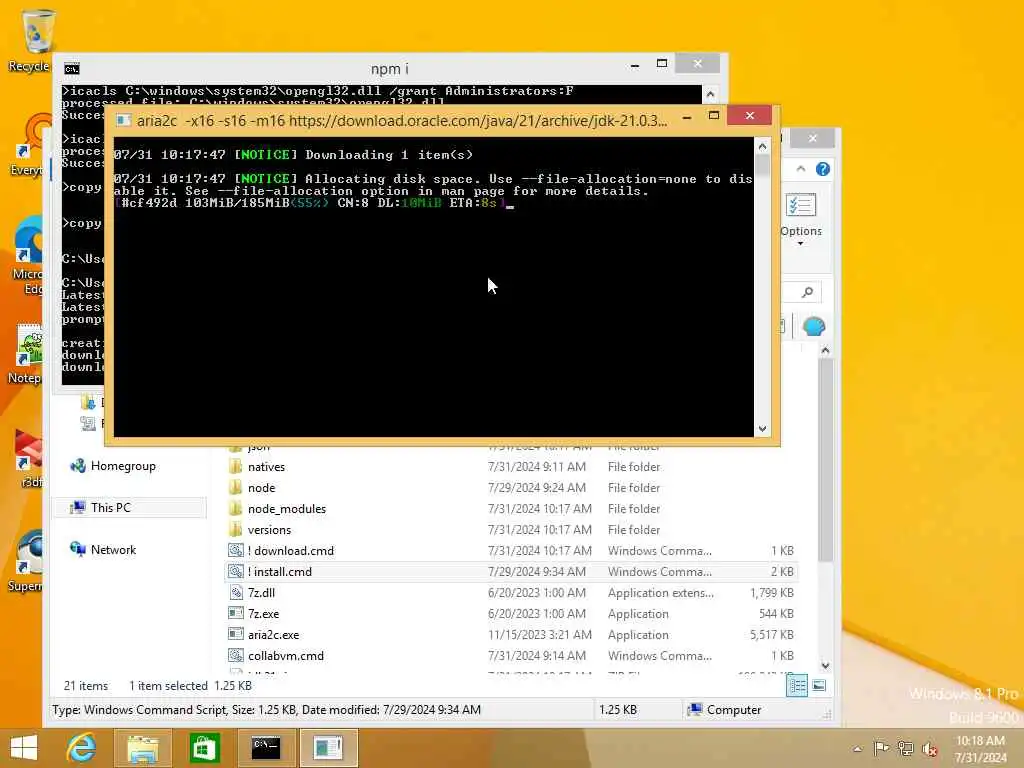The height and width of the screenshot is (768, 1024).
Task: Open Action Center flag icon
Action: (x=881, y=748)
